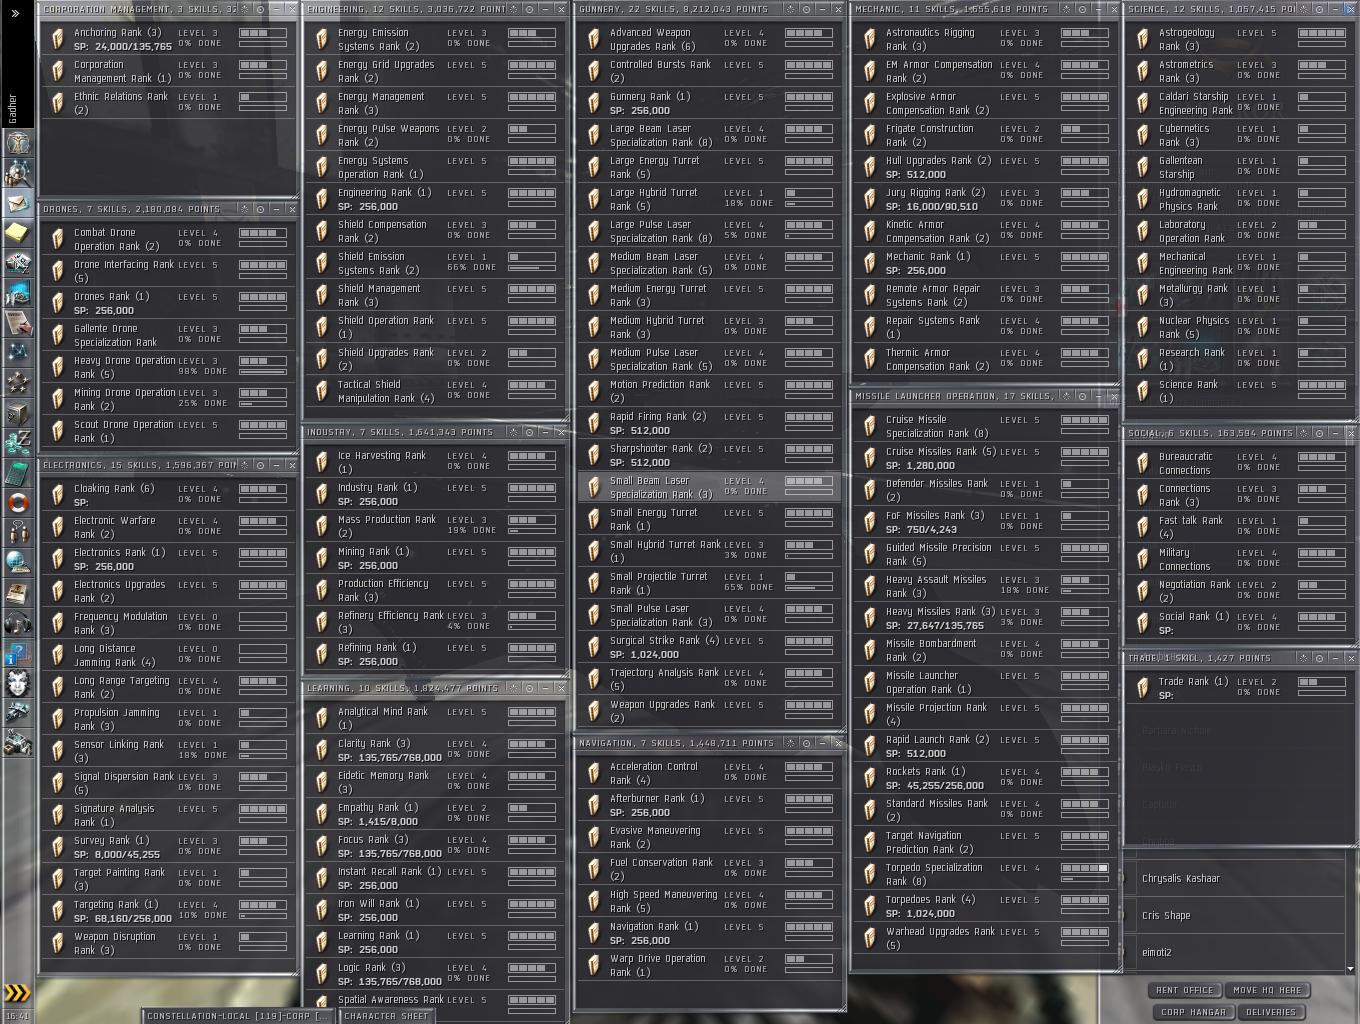1360x1024 pixels.
Task: Click skill book icon beside Cloaking Rank (6)
Action: click(58, 495)
